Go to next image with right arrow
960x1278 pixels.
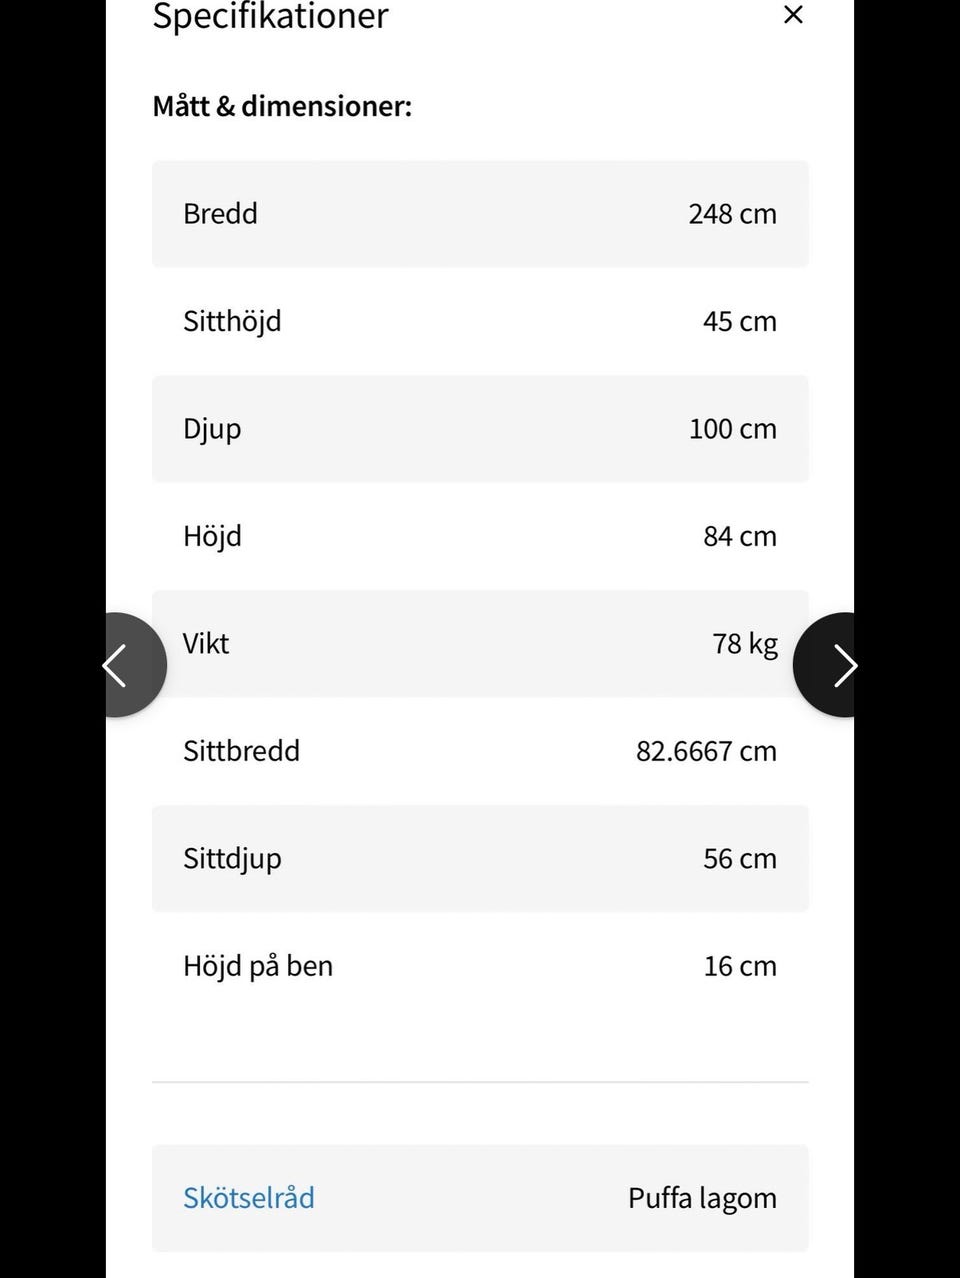pyautogui.click(x=826, y=665)
